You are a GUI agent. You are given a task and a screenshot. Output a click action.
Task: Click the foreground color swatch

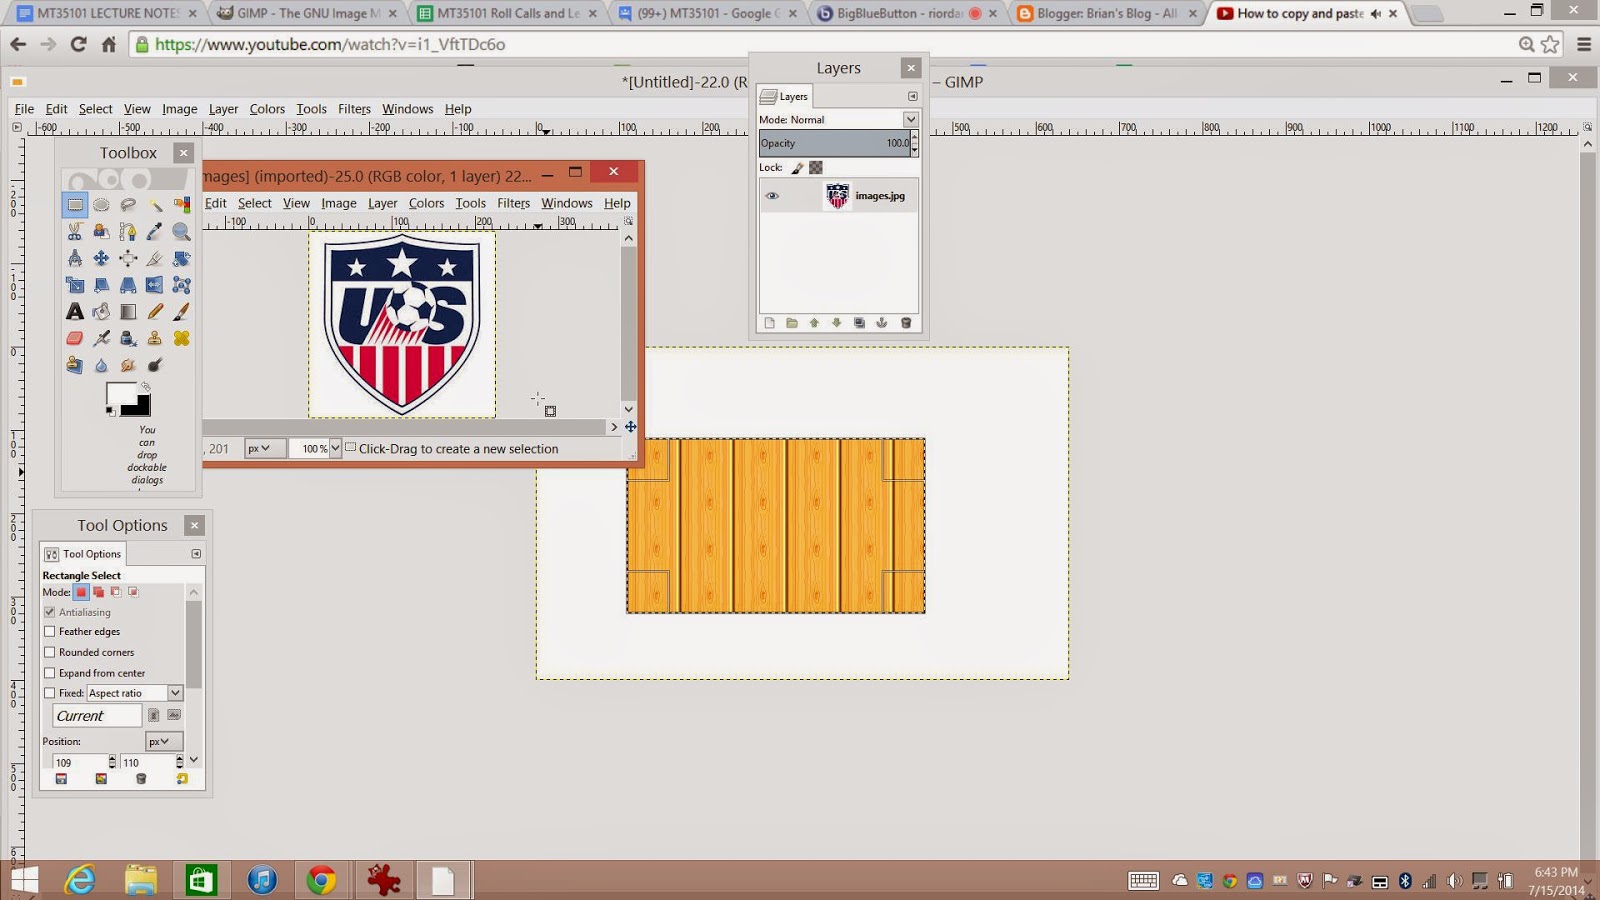pos(120,395)
